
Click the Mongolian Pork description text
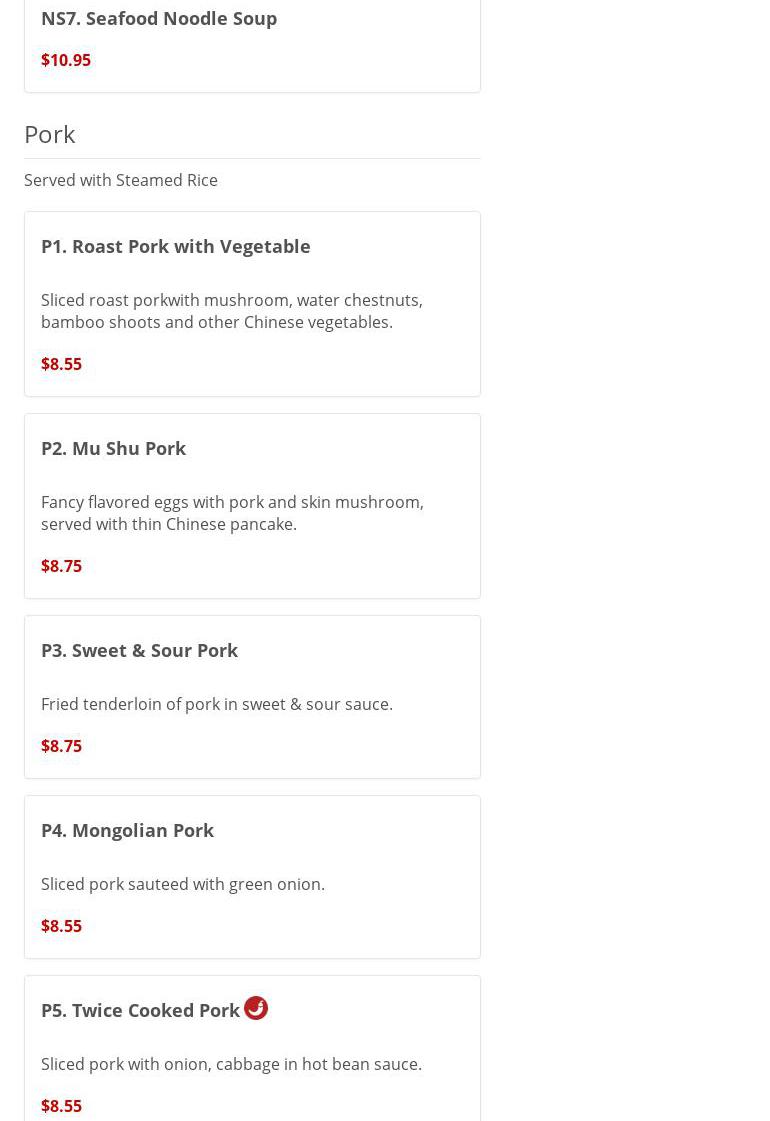(x=183, y=884)
